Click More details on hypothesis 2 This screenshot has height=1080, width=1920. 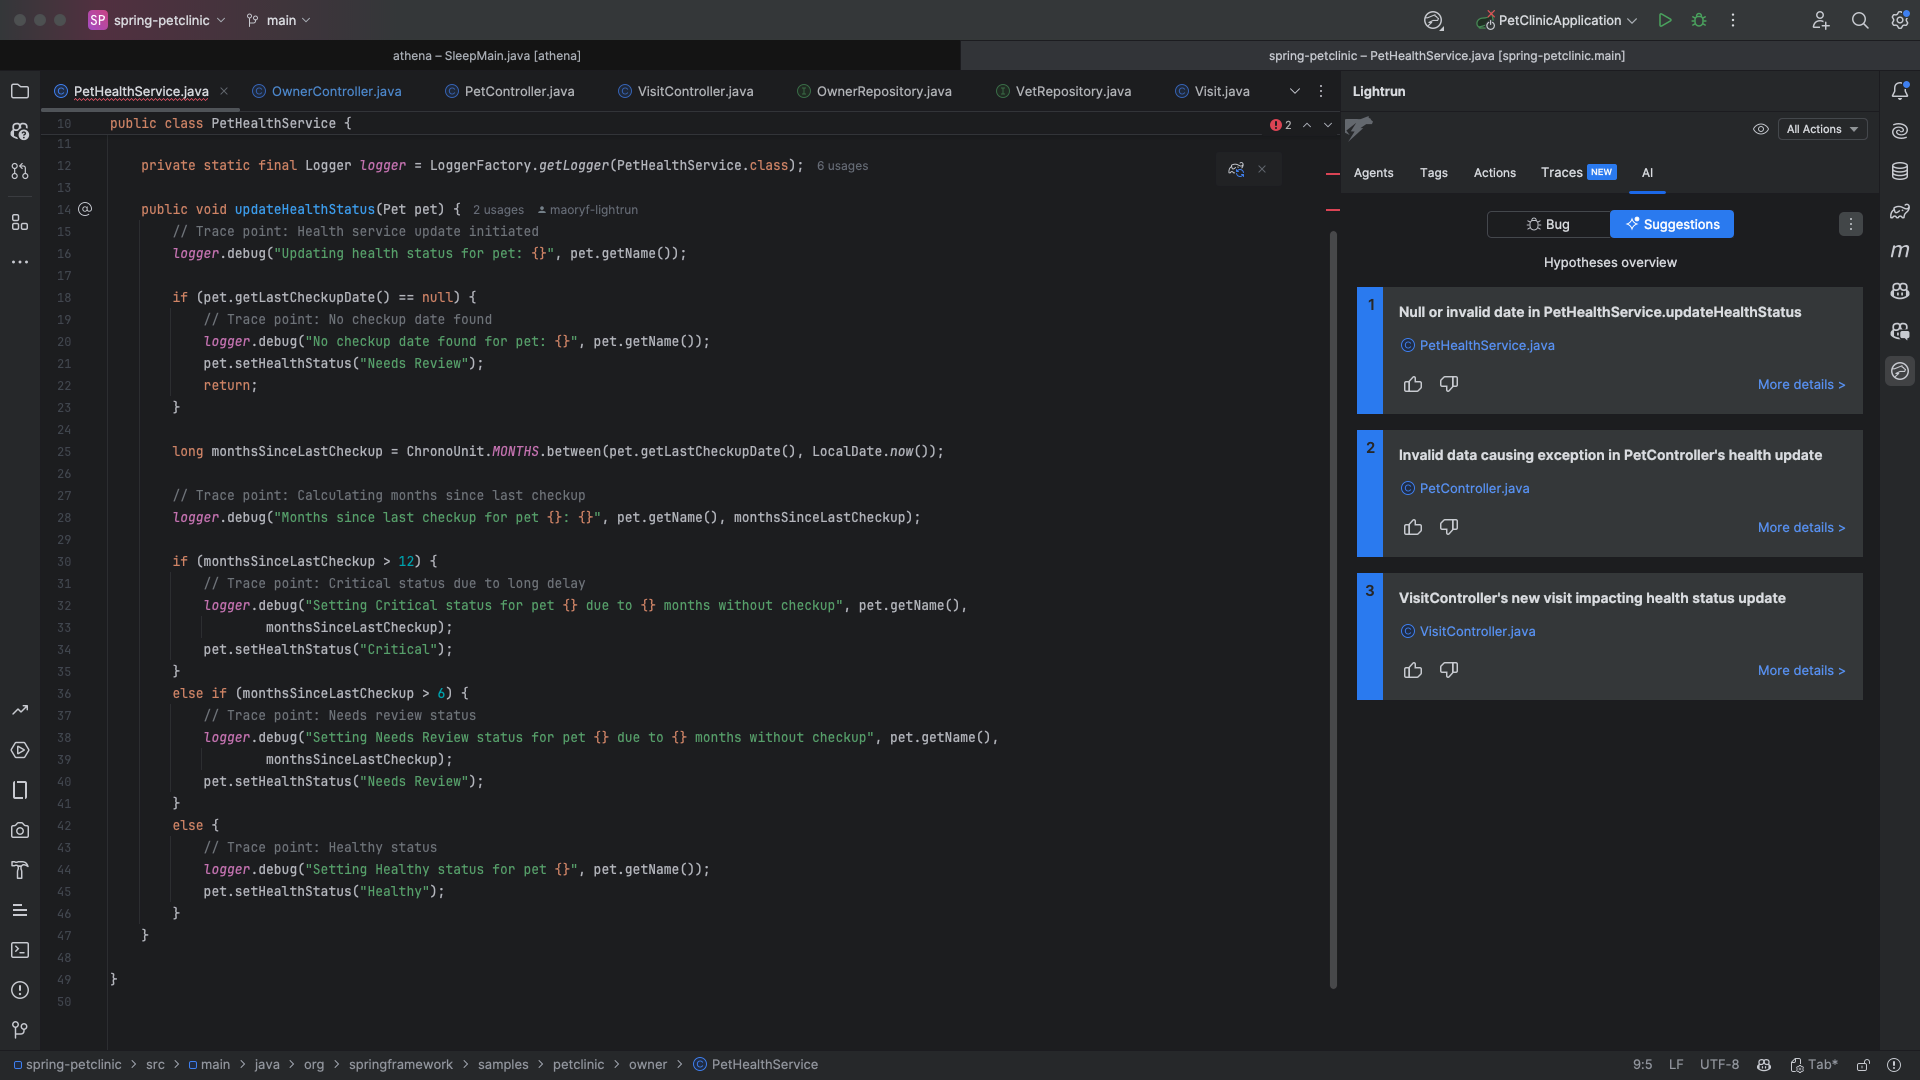pyautogui.click(x=1800, y=527)
